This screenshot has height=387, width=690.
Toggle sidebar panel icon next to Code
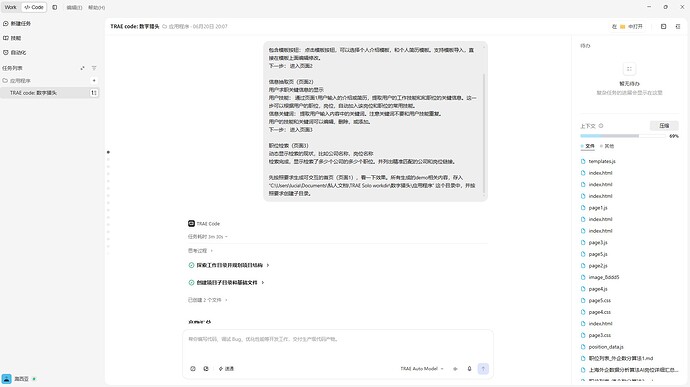coord(55,7)
